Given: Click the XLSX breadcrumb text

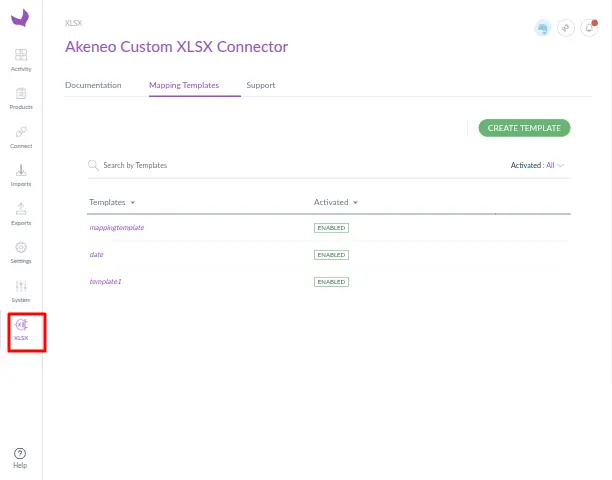Looking at the screenshot, I should pos(73,23).
